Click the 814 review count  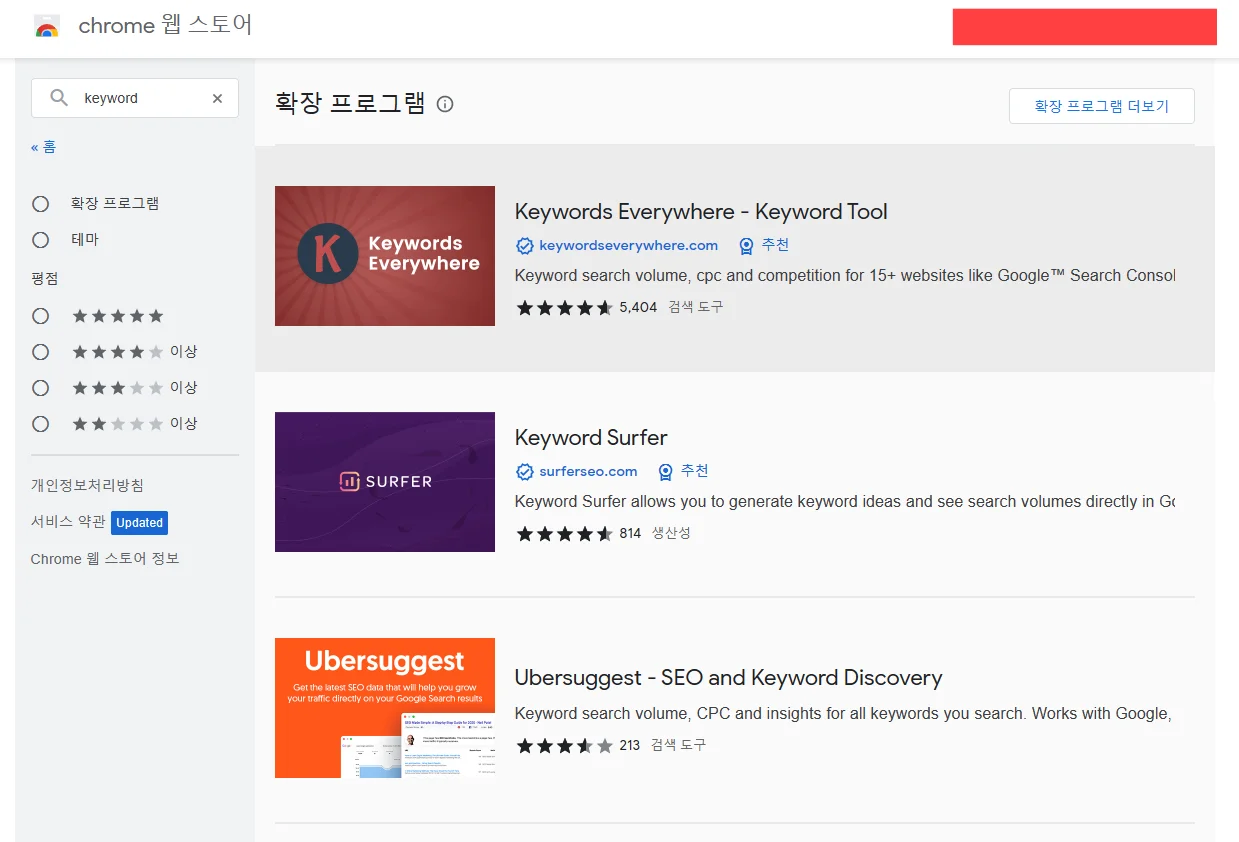(x=630, y=534)
